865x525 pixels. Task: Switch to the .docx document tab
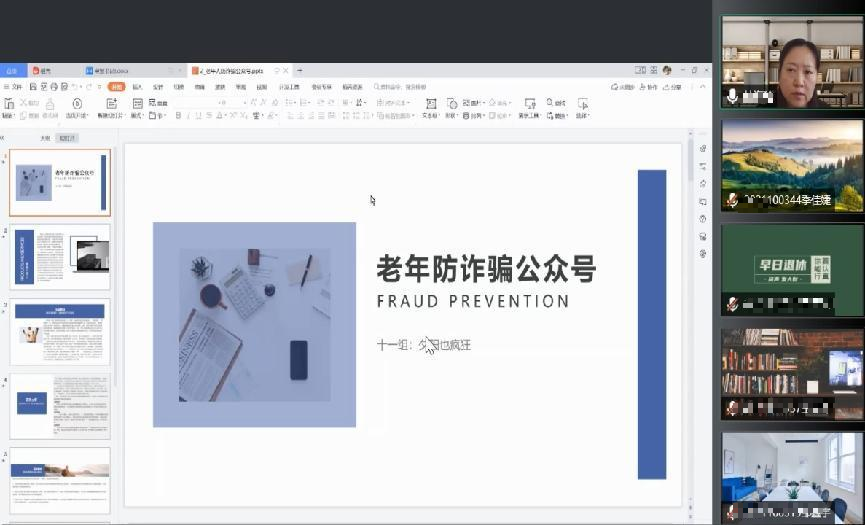tap(131, 71)
